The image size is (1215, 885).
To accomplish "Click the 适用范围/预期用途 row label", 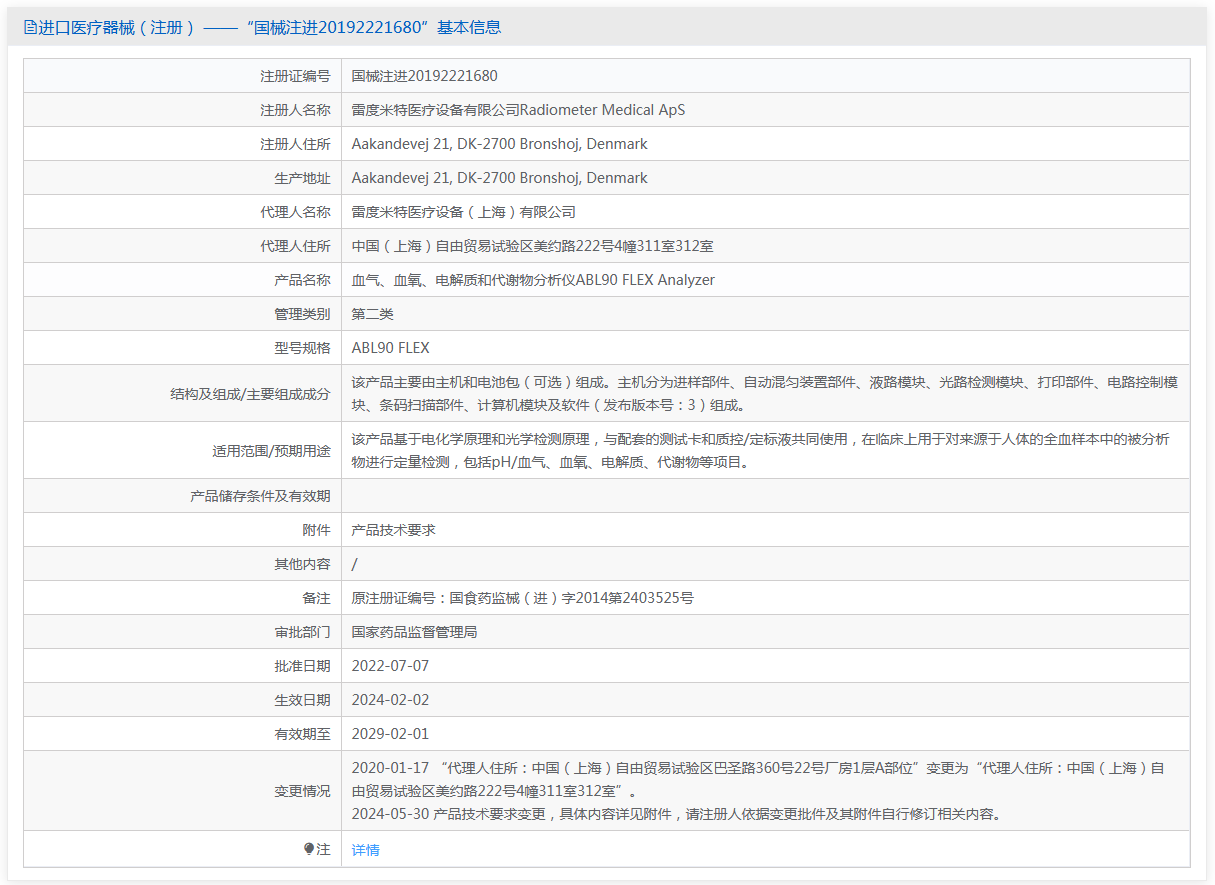I will [x=270, y=451].
